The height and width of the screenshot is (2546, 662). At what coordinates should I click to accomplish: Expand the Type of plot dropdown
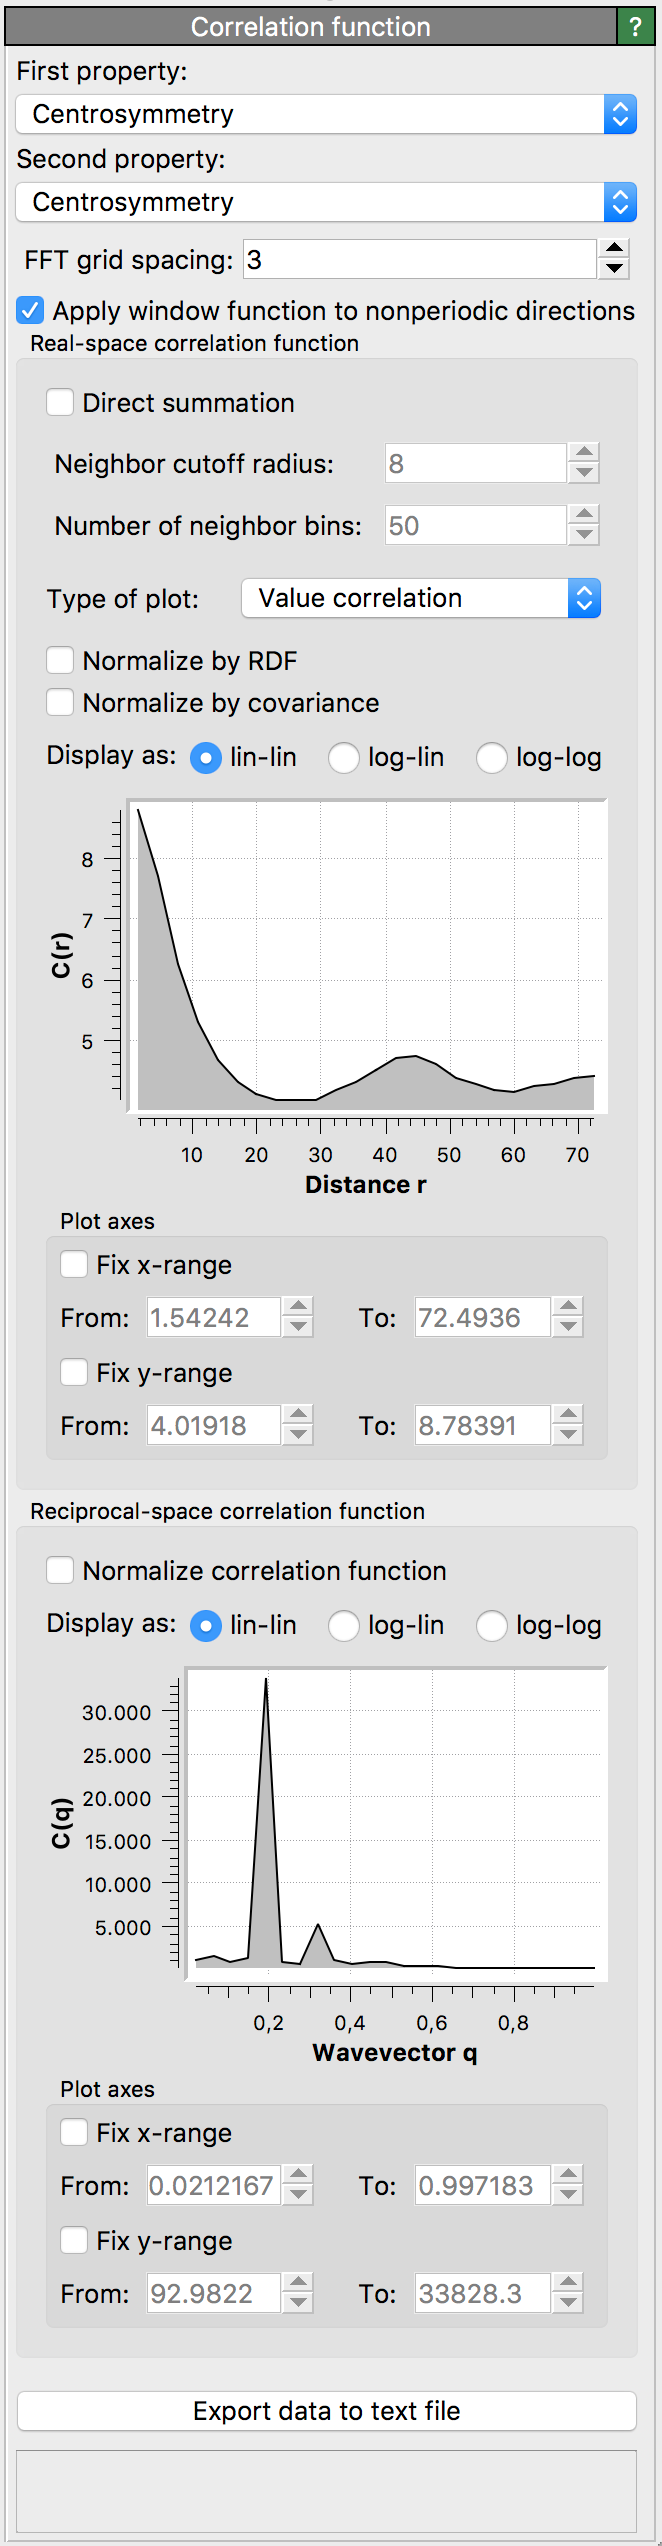[x=420, y=599]
